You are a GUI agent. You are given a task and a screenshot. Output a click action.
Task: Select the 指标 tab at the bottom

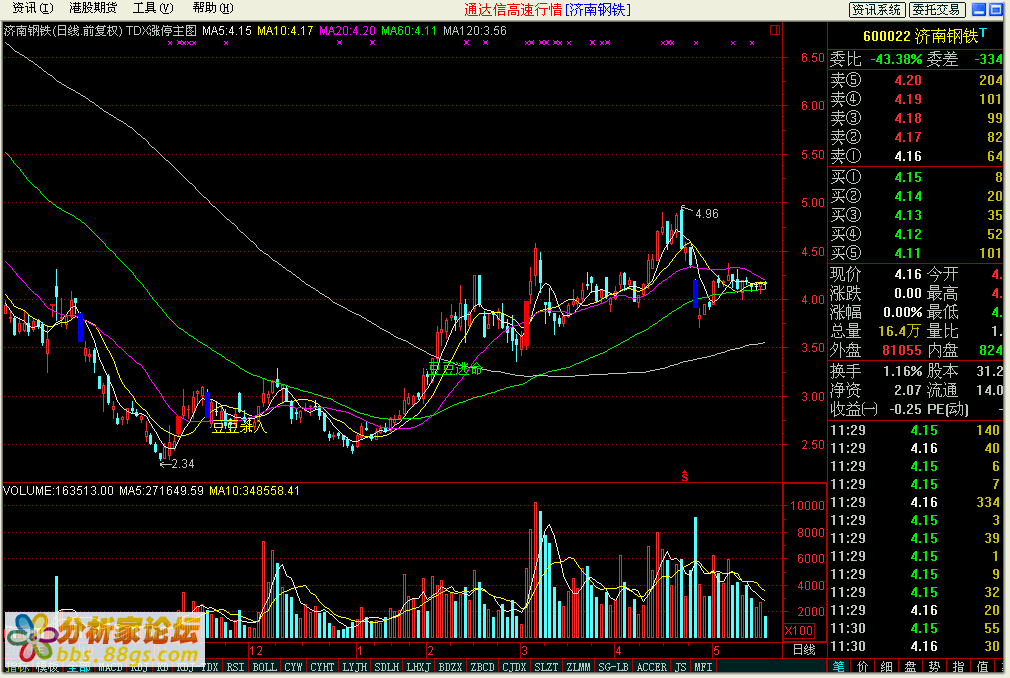point(17,667)
